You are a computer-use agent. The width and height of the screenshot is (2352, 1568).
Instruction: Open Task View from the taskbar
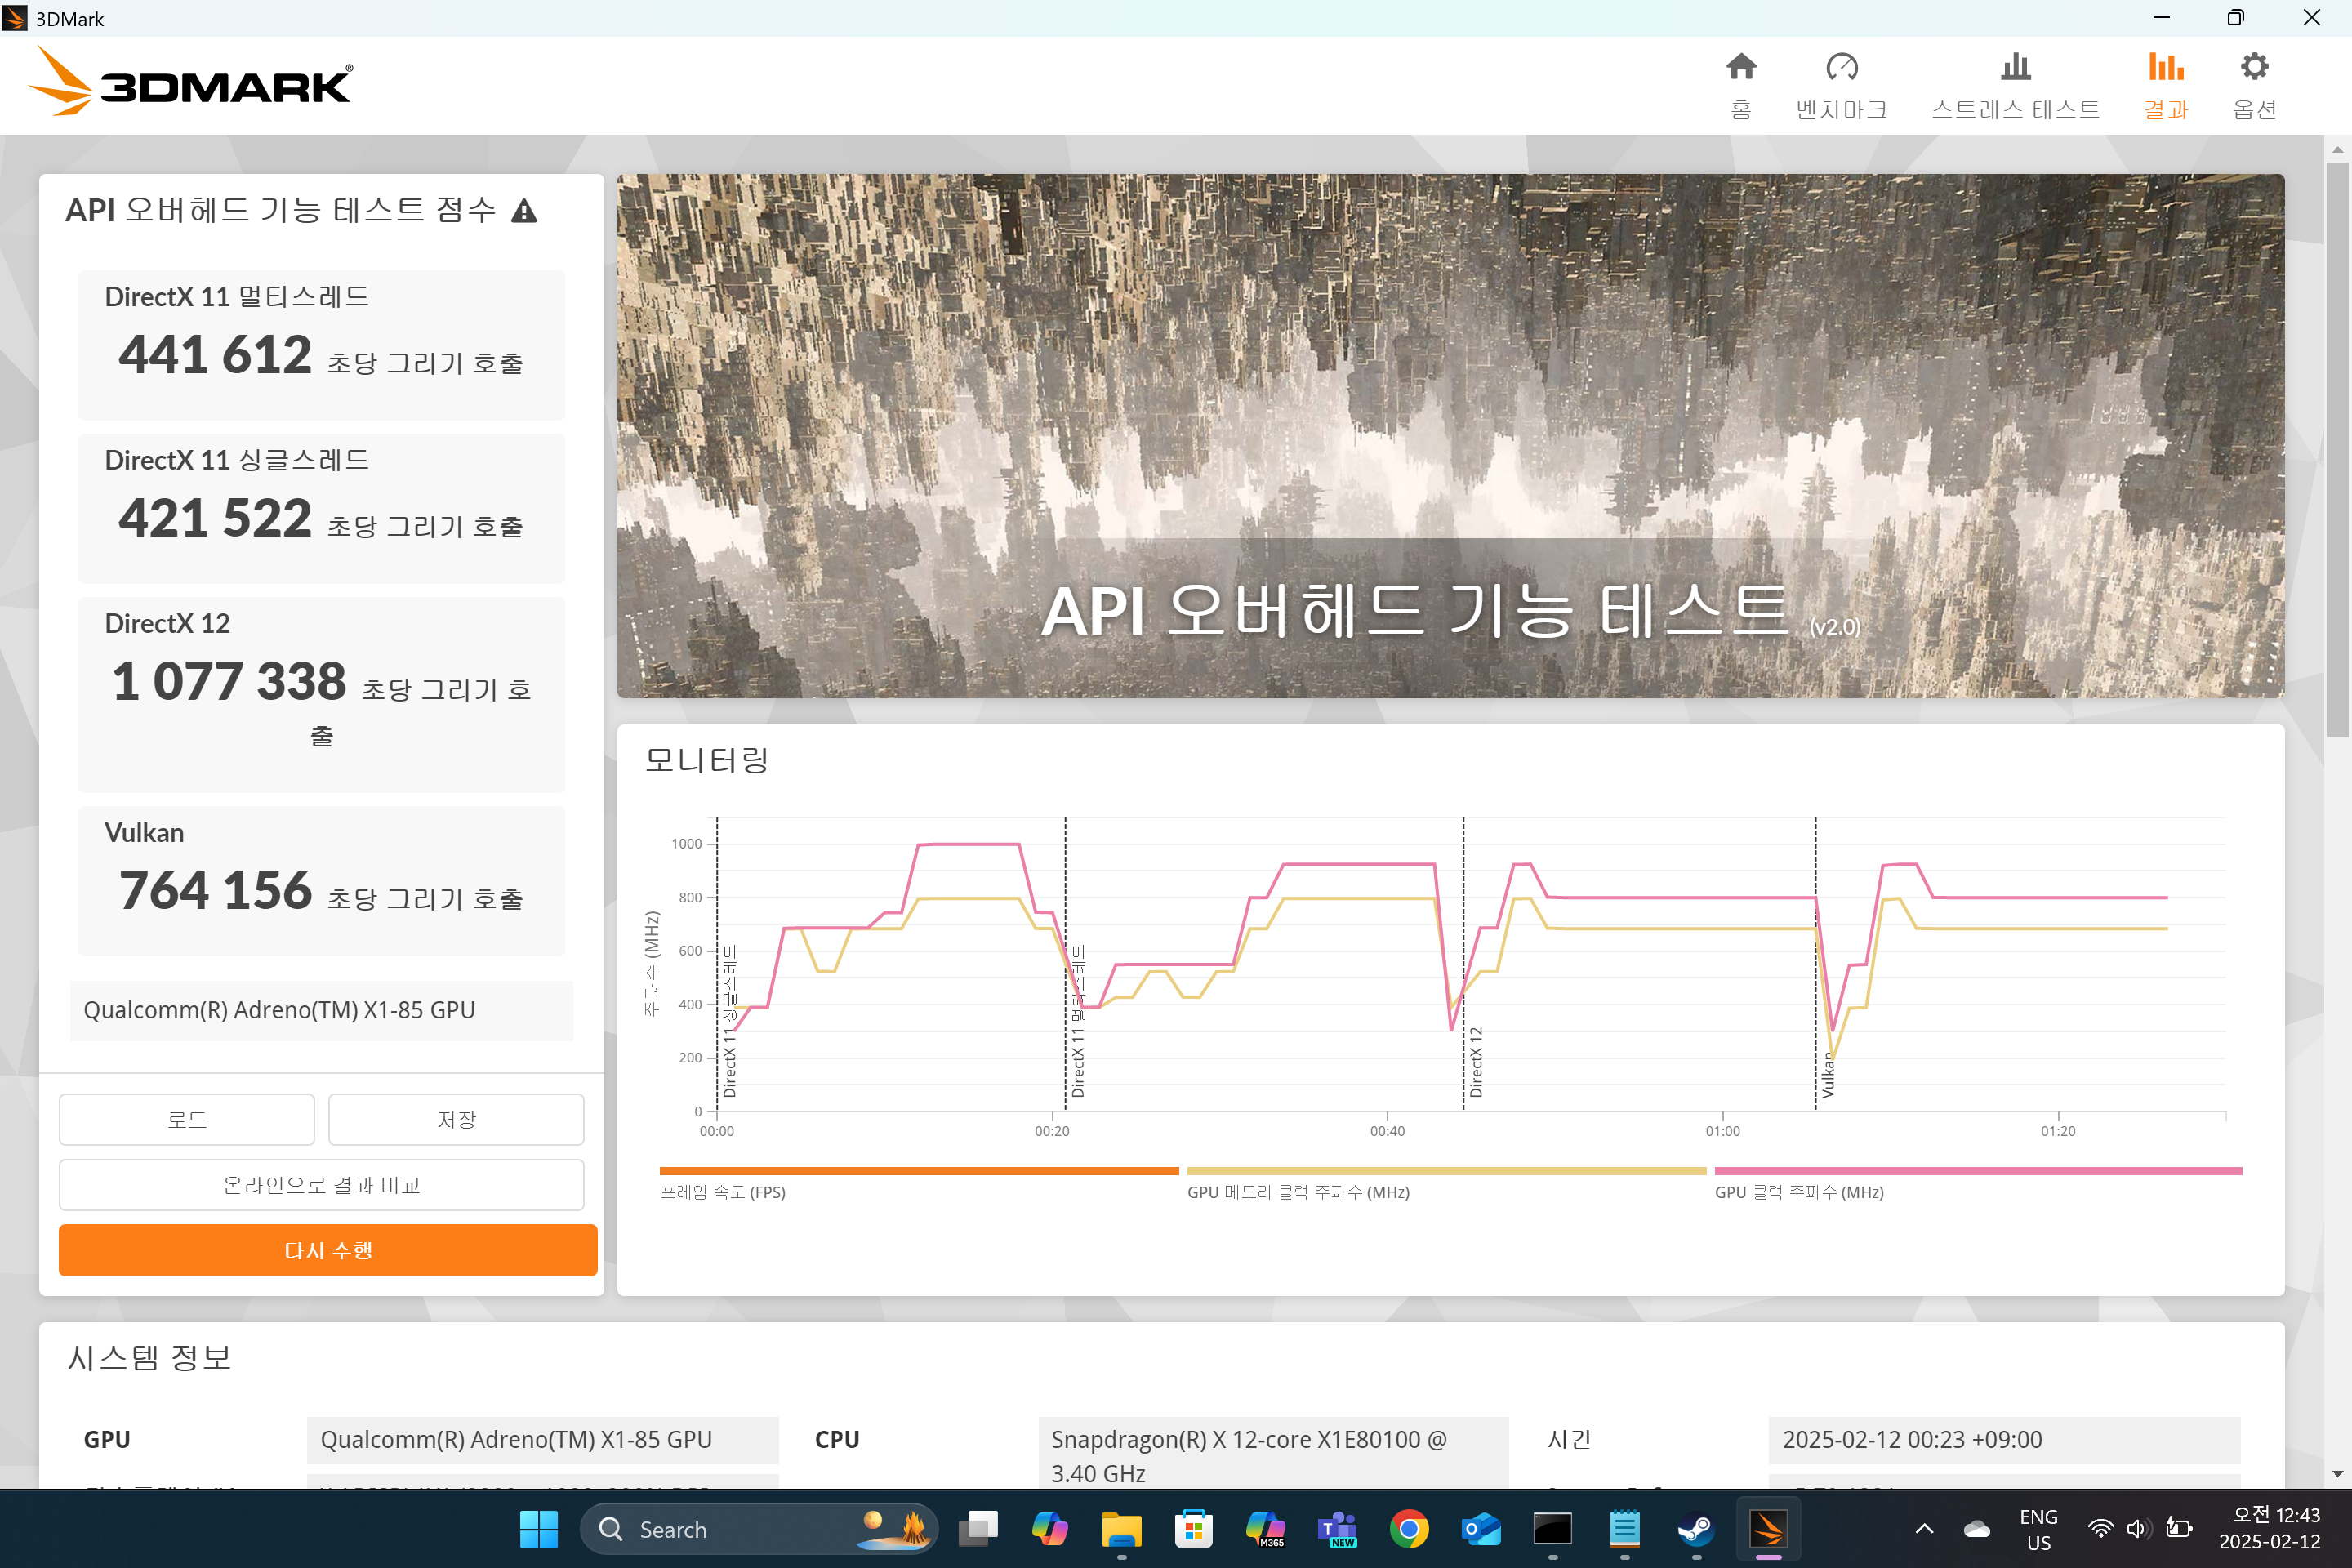[x=978, y=1529]
